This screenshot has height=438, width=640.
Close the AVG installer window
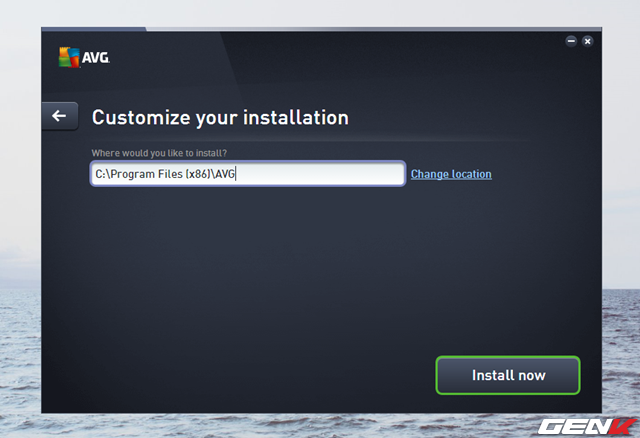coord(587,41)
